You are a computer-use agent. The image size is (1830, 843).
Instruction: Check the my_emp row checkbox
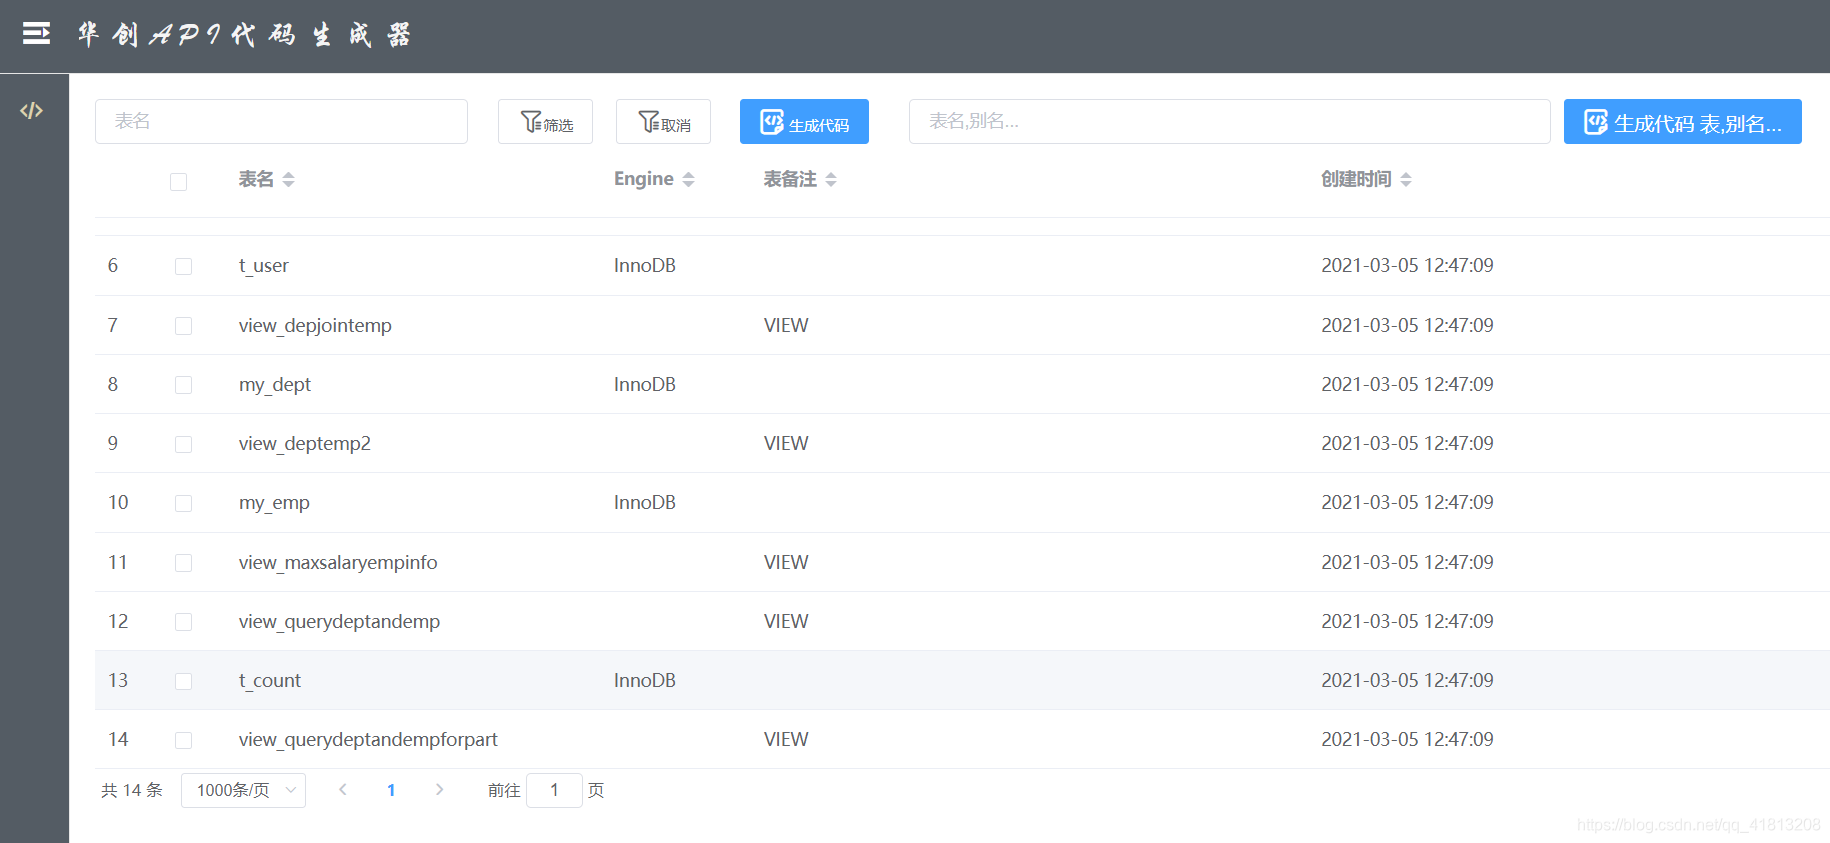[183, 503]
